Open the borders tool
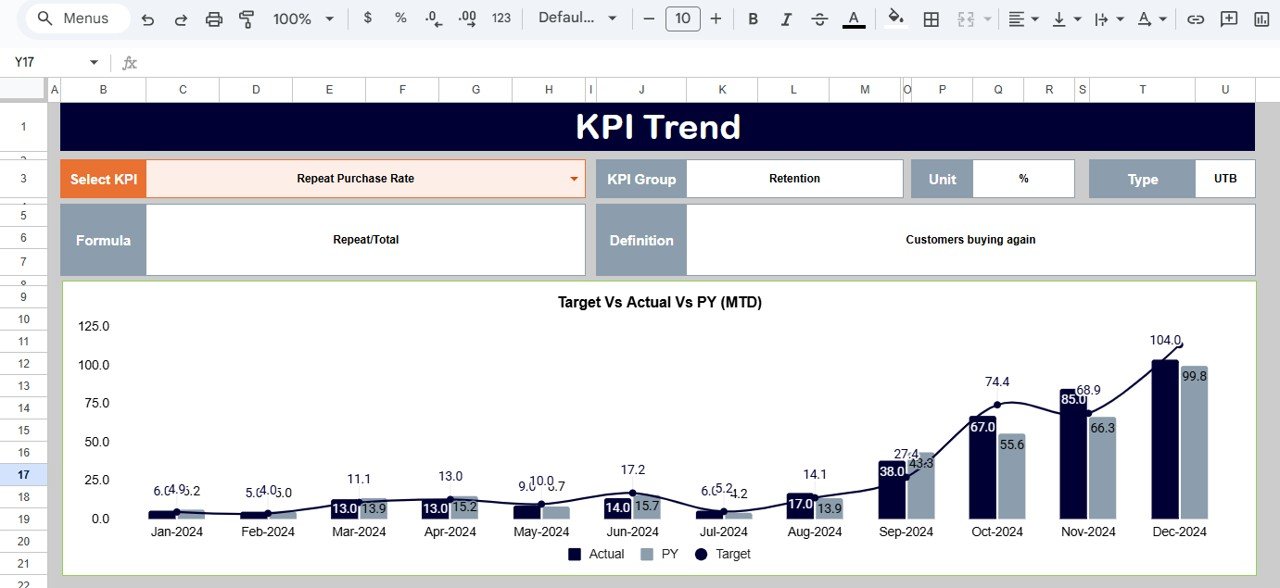 click(x=931, y=18)
